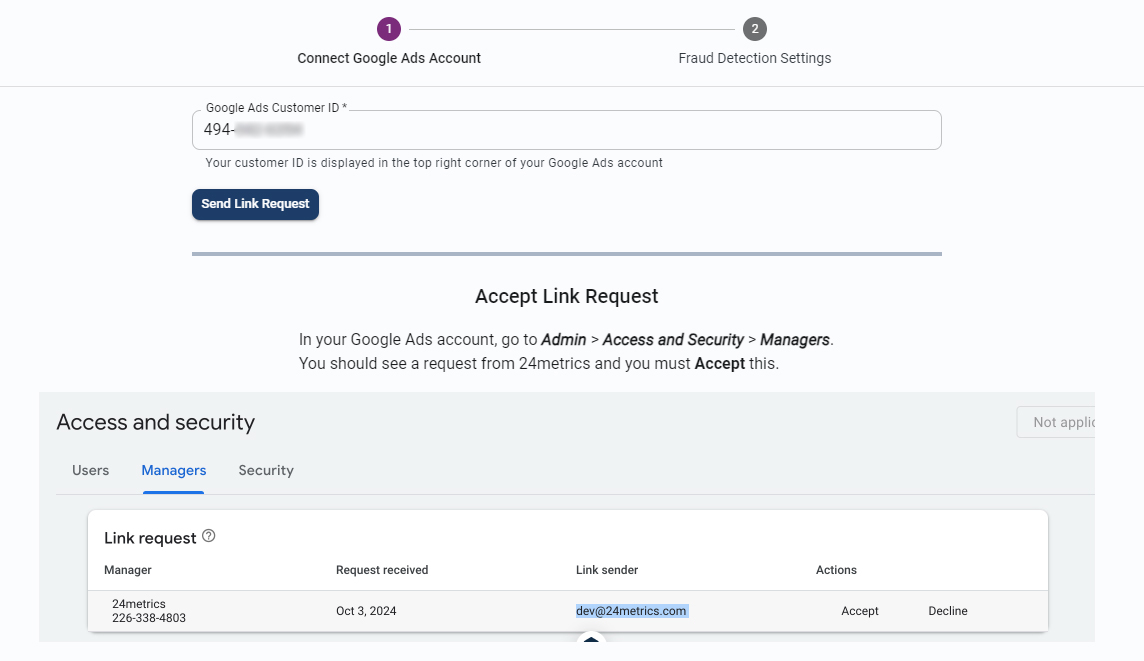Click the 24metrics manager name
1144x661 pixels.
(x=139, y=604)
